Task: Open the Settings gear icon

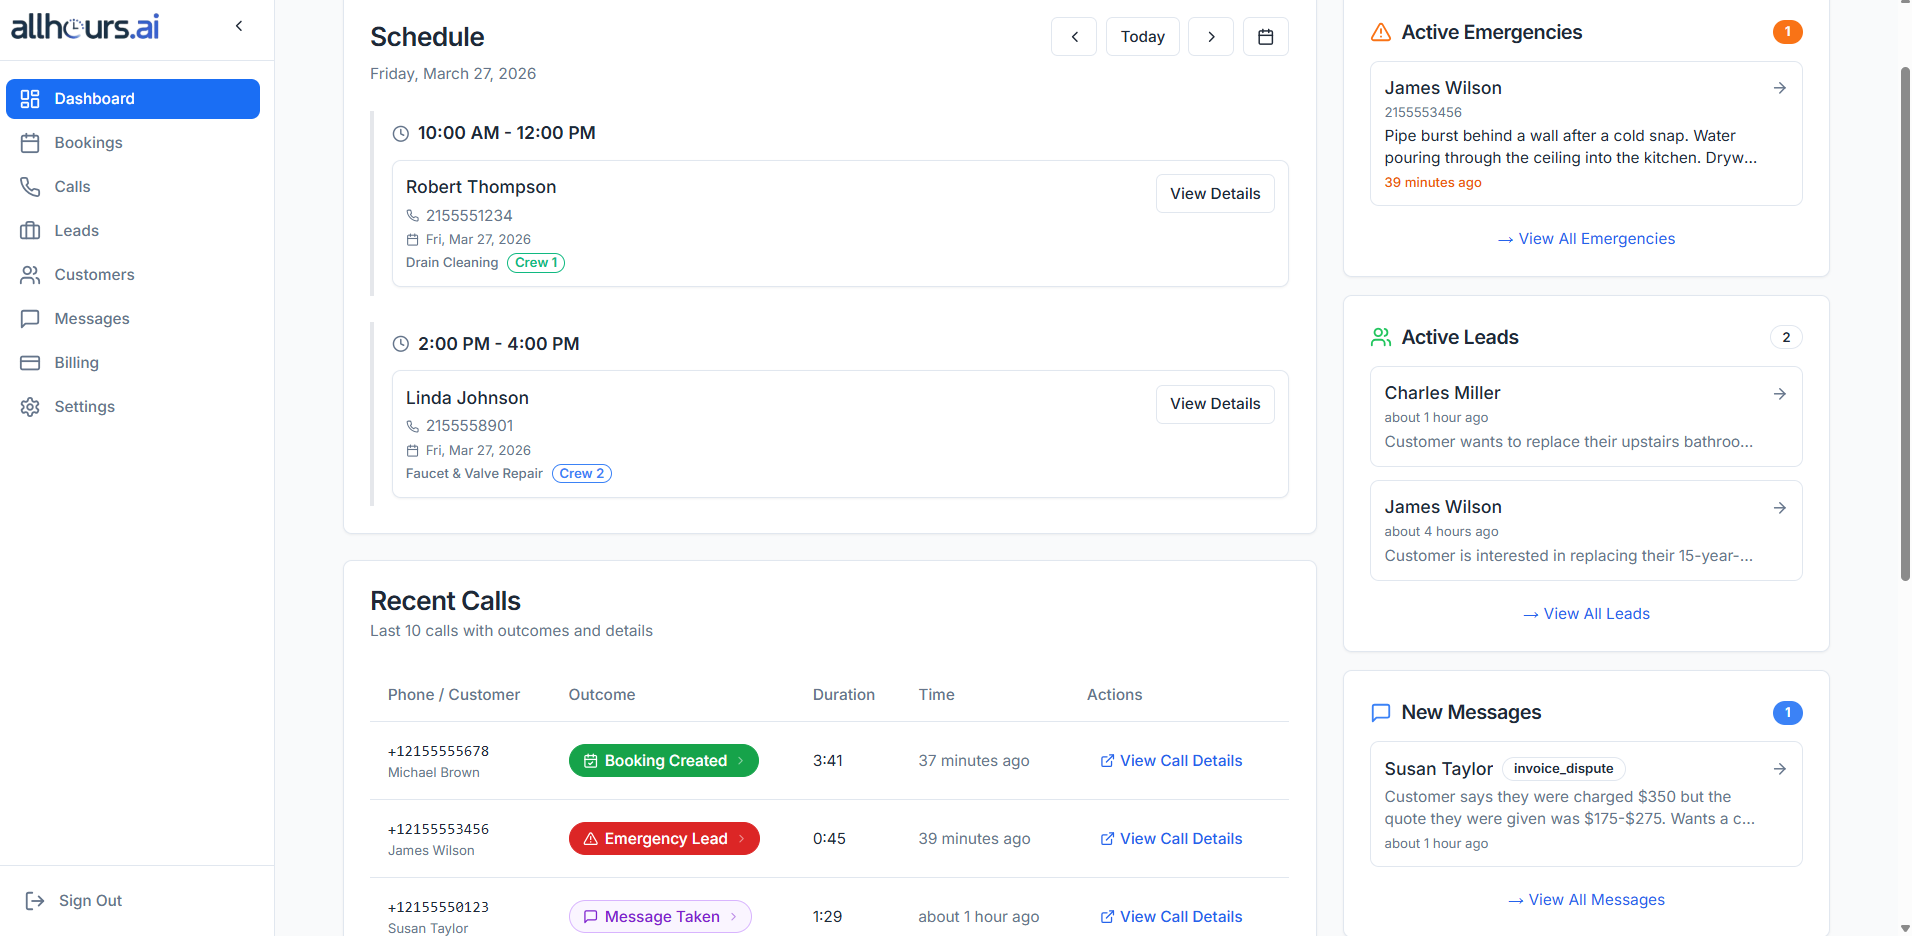Action: (x=31, y=406)
